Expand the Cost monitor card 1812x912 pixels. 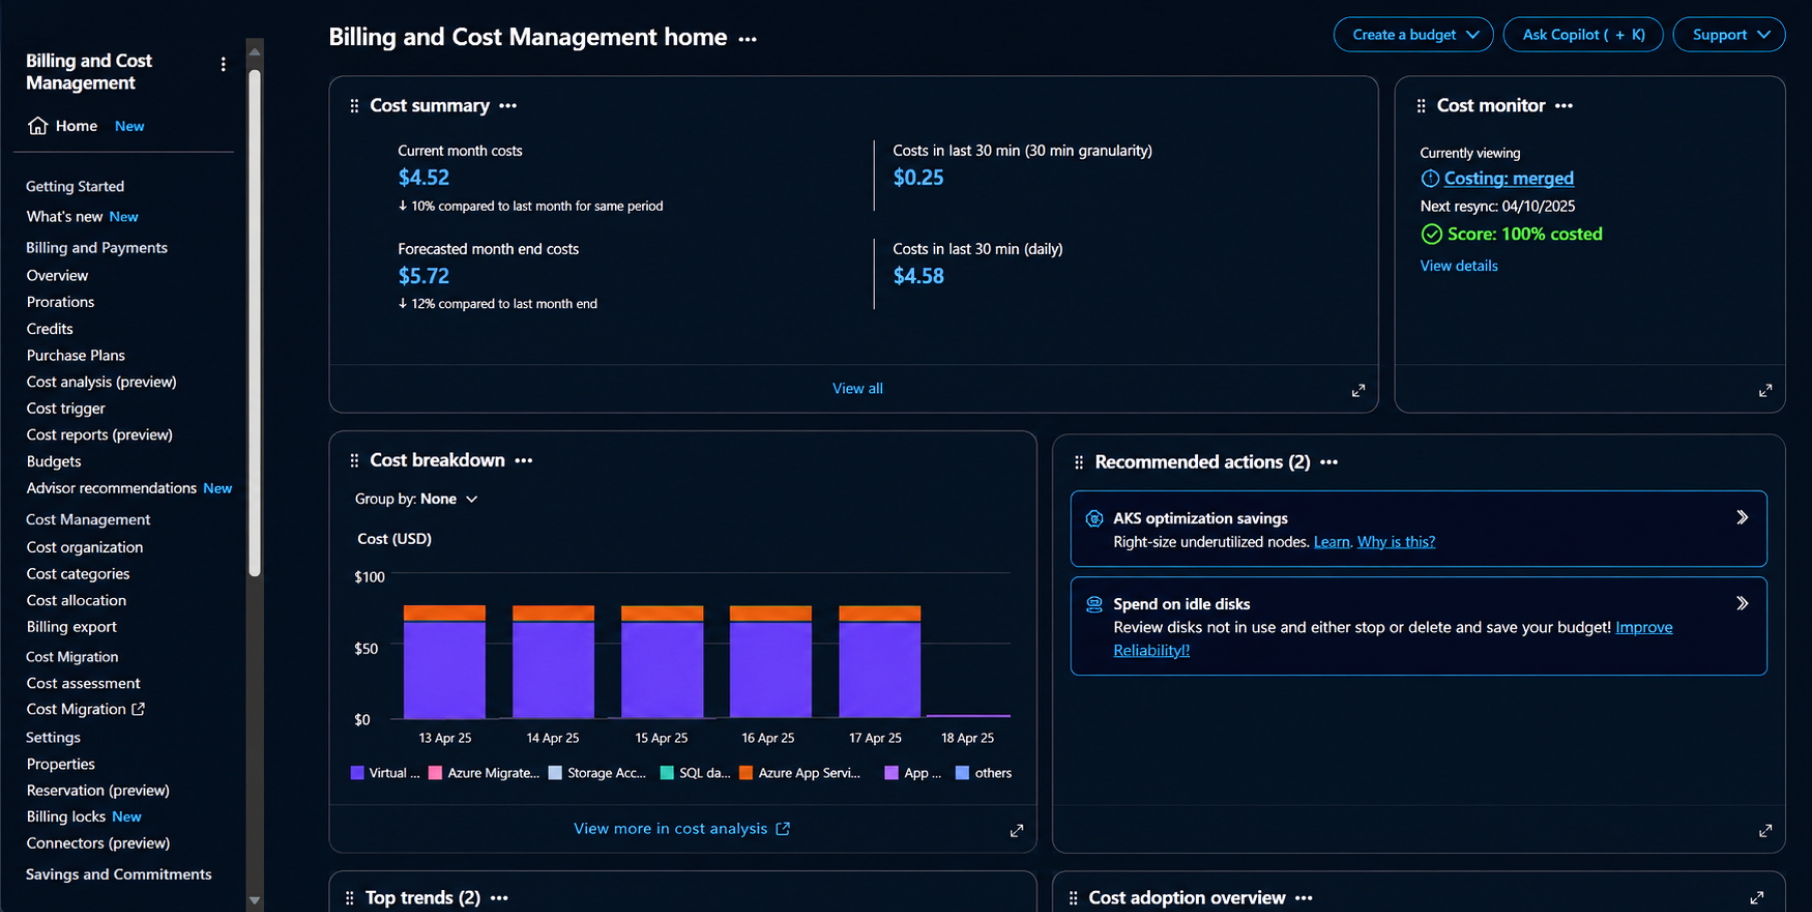pos(1765,391)
